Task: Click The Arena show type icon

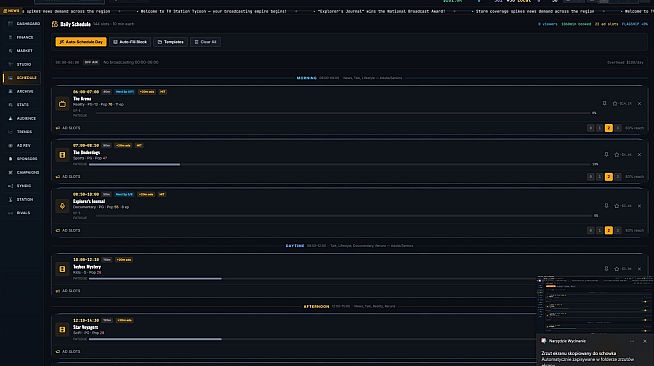Action: [62, 104]
